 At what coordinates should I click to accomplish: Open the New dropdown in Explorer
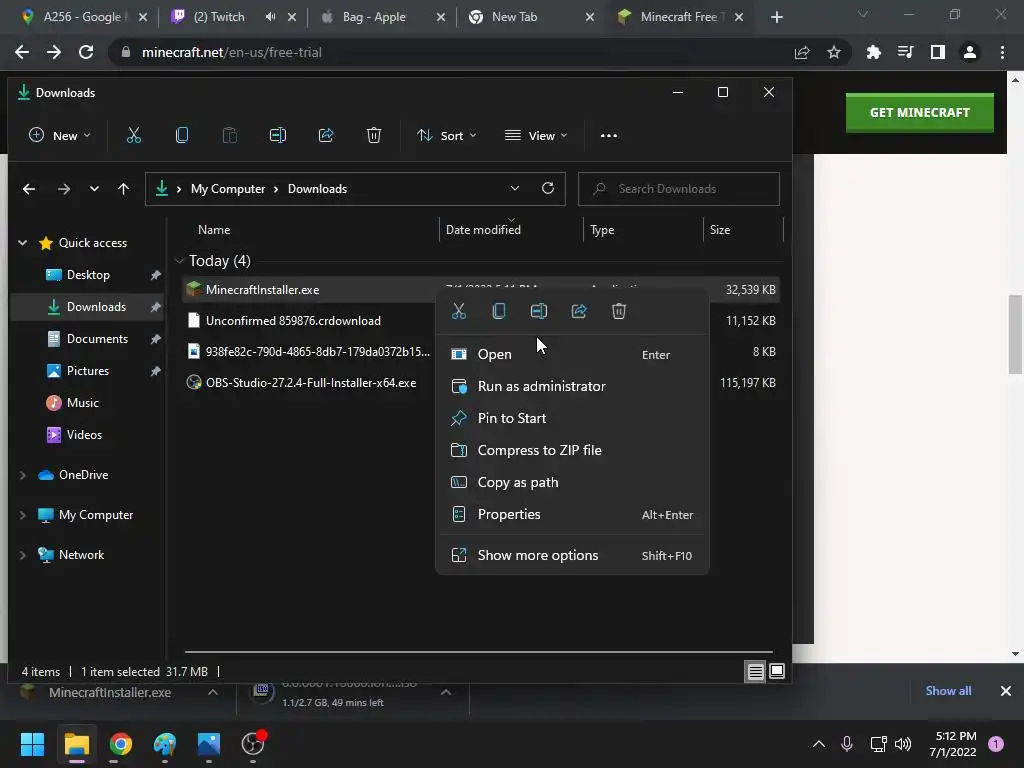click(x=59, y=135)
